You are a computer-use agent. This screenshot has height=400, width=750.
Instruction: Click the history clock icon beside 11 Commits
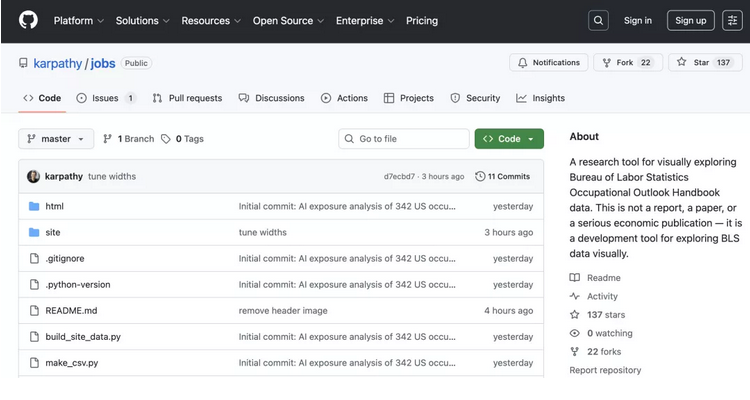pos(480,176)
